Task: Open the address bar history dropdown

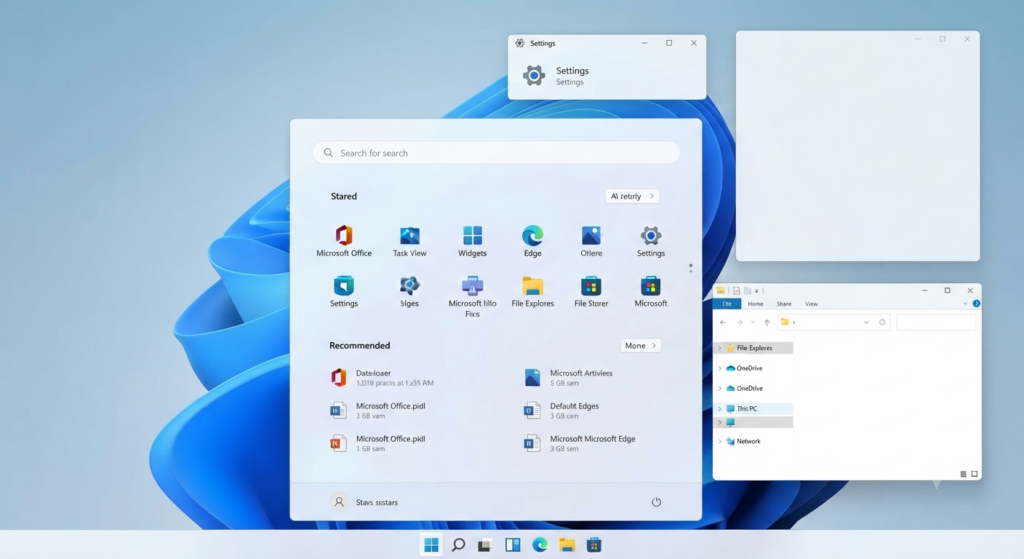Action: click(x=866, y=322)
